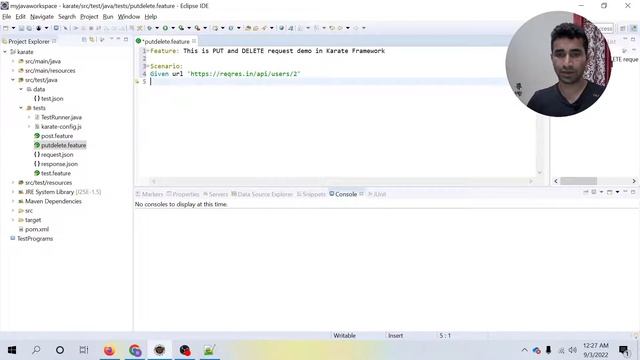Image resolution: width=640 pixels, height=360 pixels.
Task: Open the Help menu
Action: (x=151, y=17)
